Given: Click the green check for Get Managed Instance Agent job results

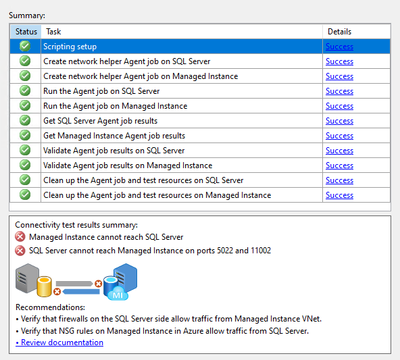Looking at the screenshot, I should [25, 136].
